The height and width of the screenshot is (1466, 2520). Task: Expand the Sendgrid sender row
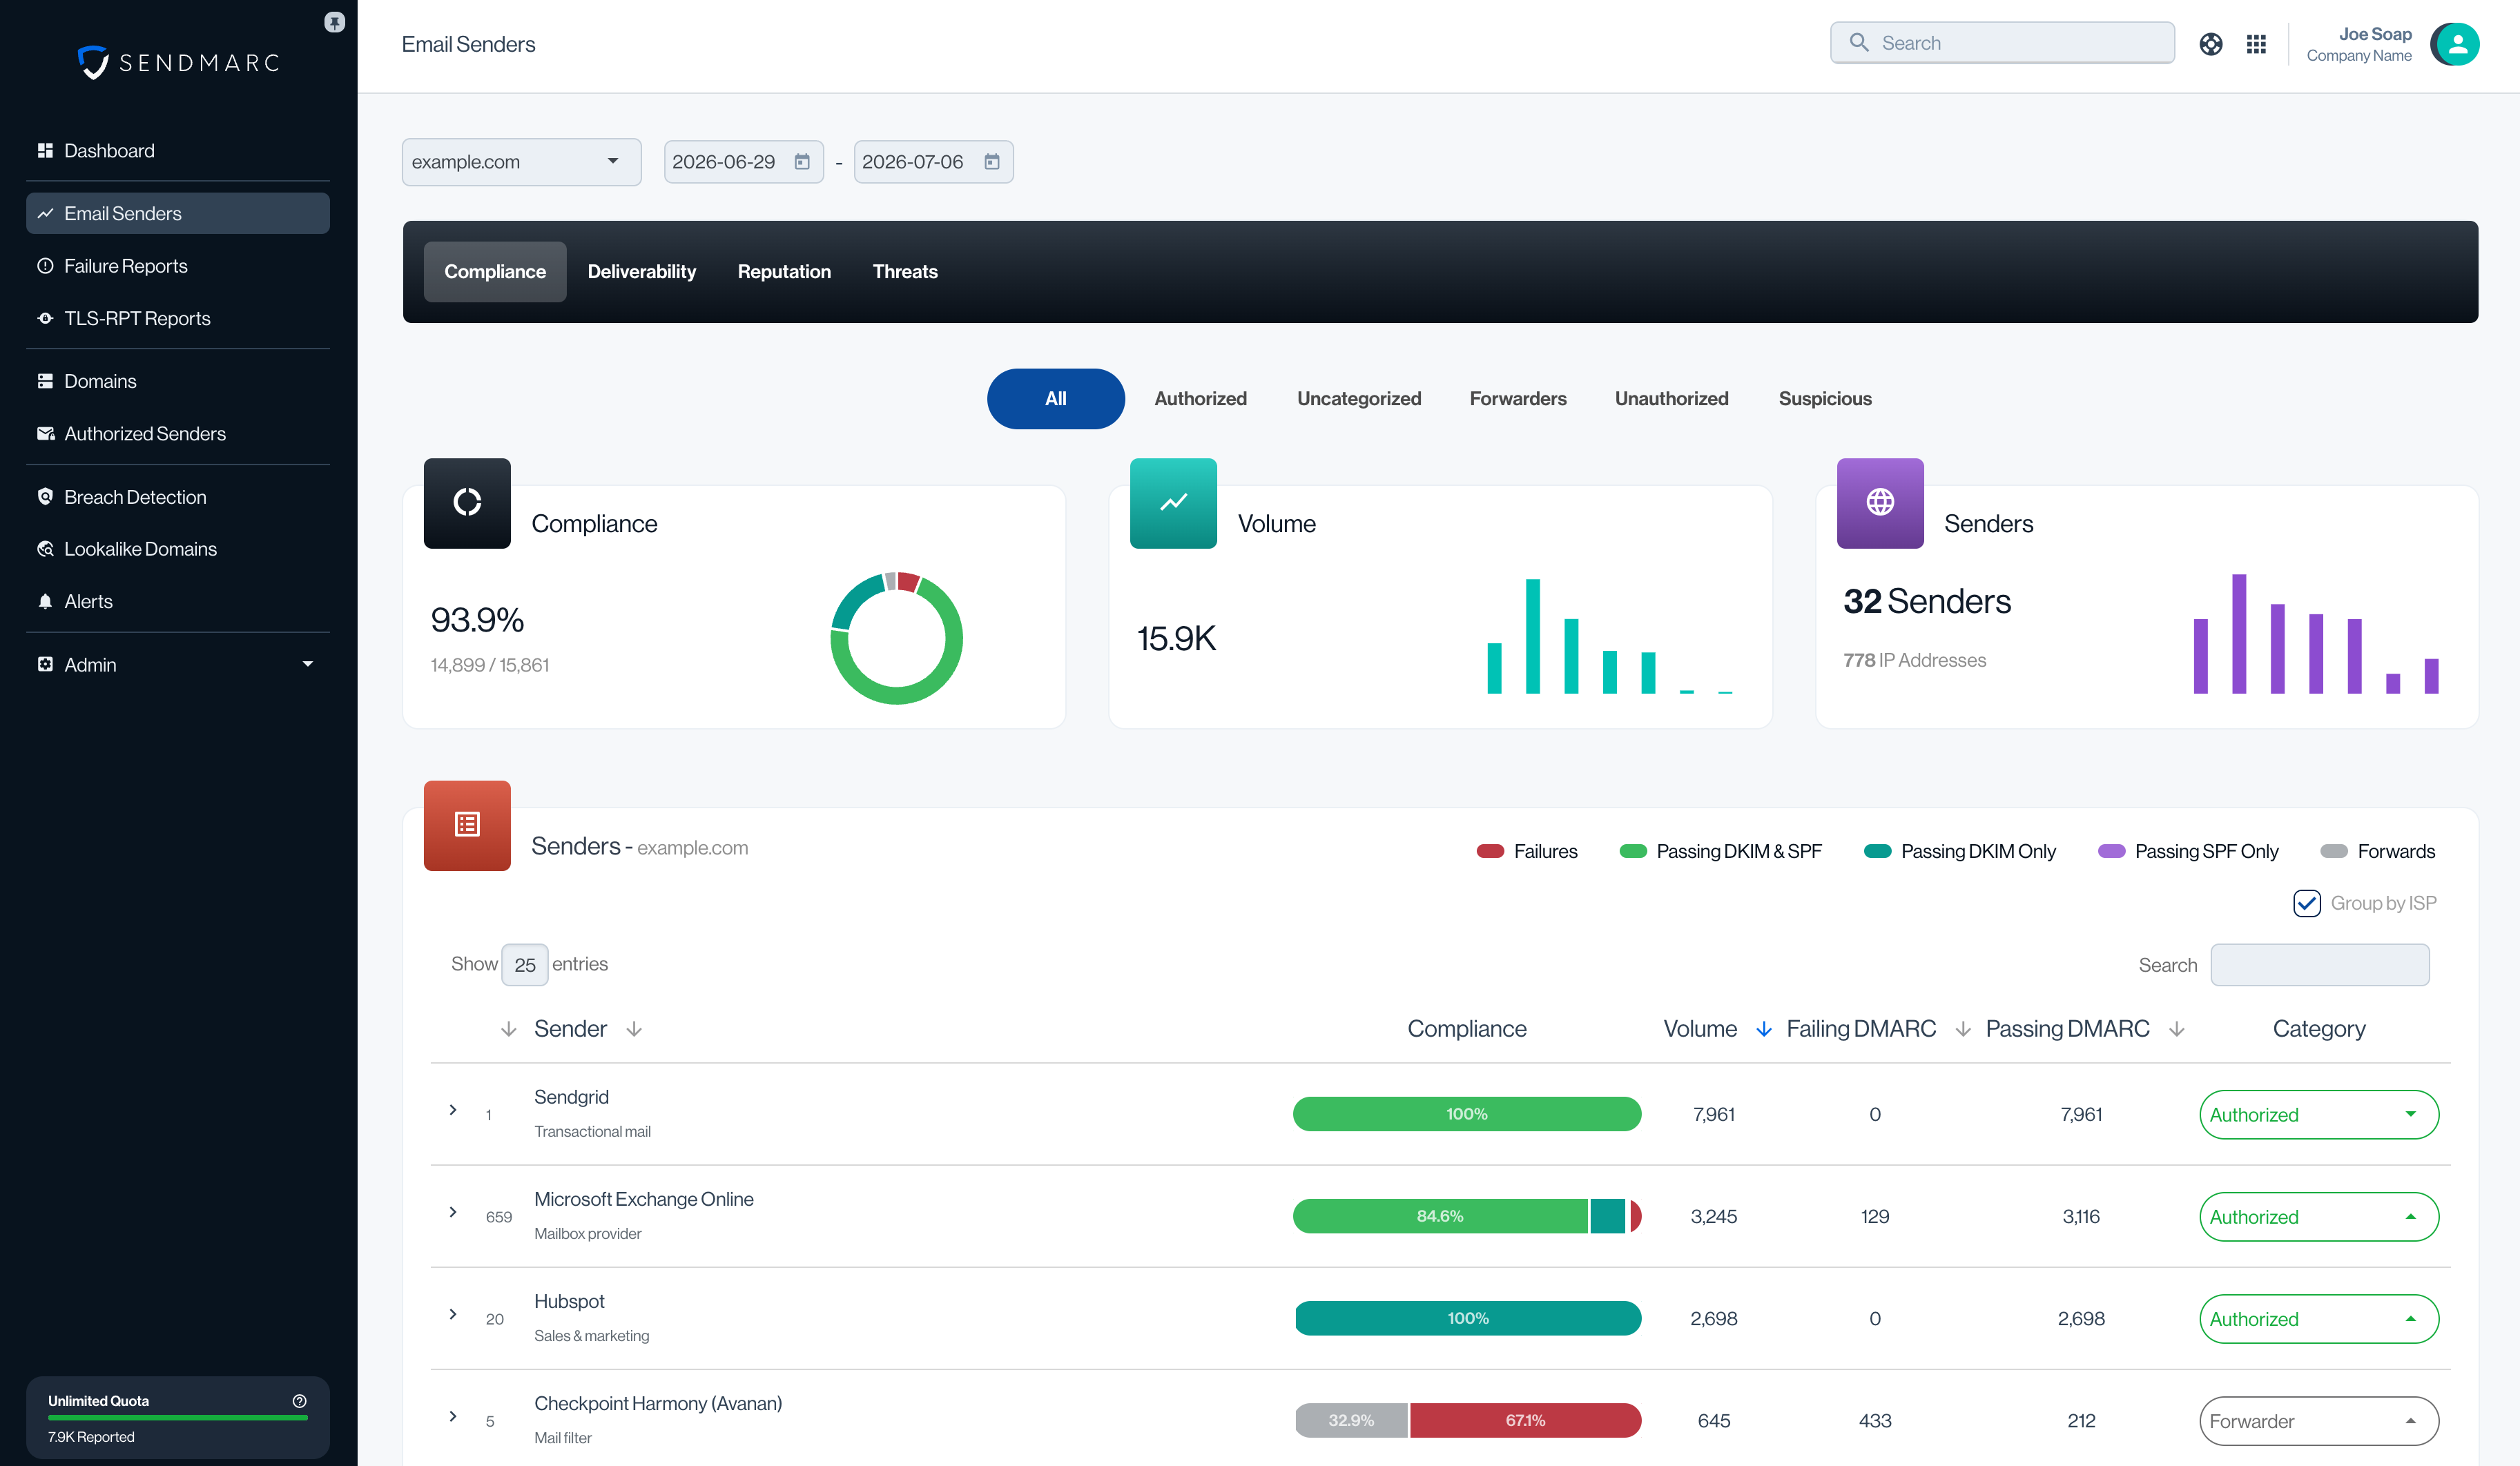[453, 1110]
